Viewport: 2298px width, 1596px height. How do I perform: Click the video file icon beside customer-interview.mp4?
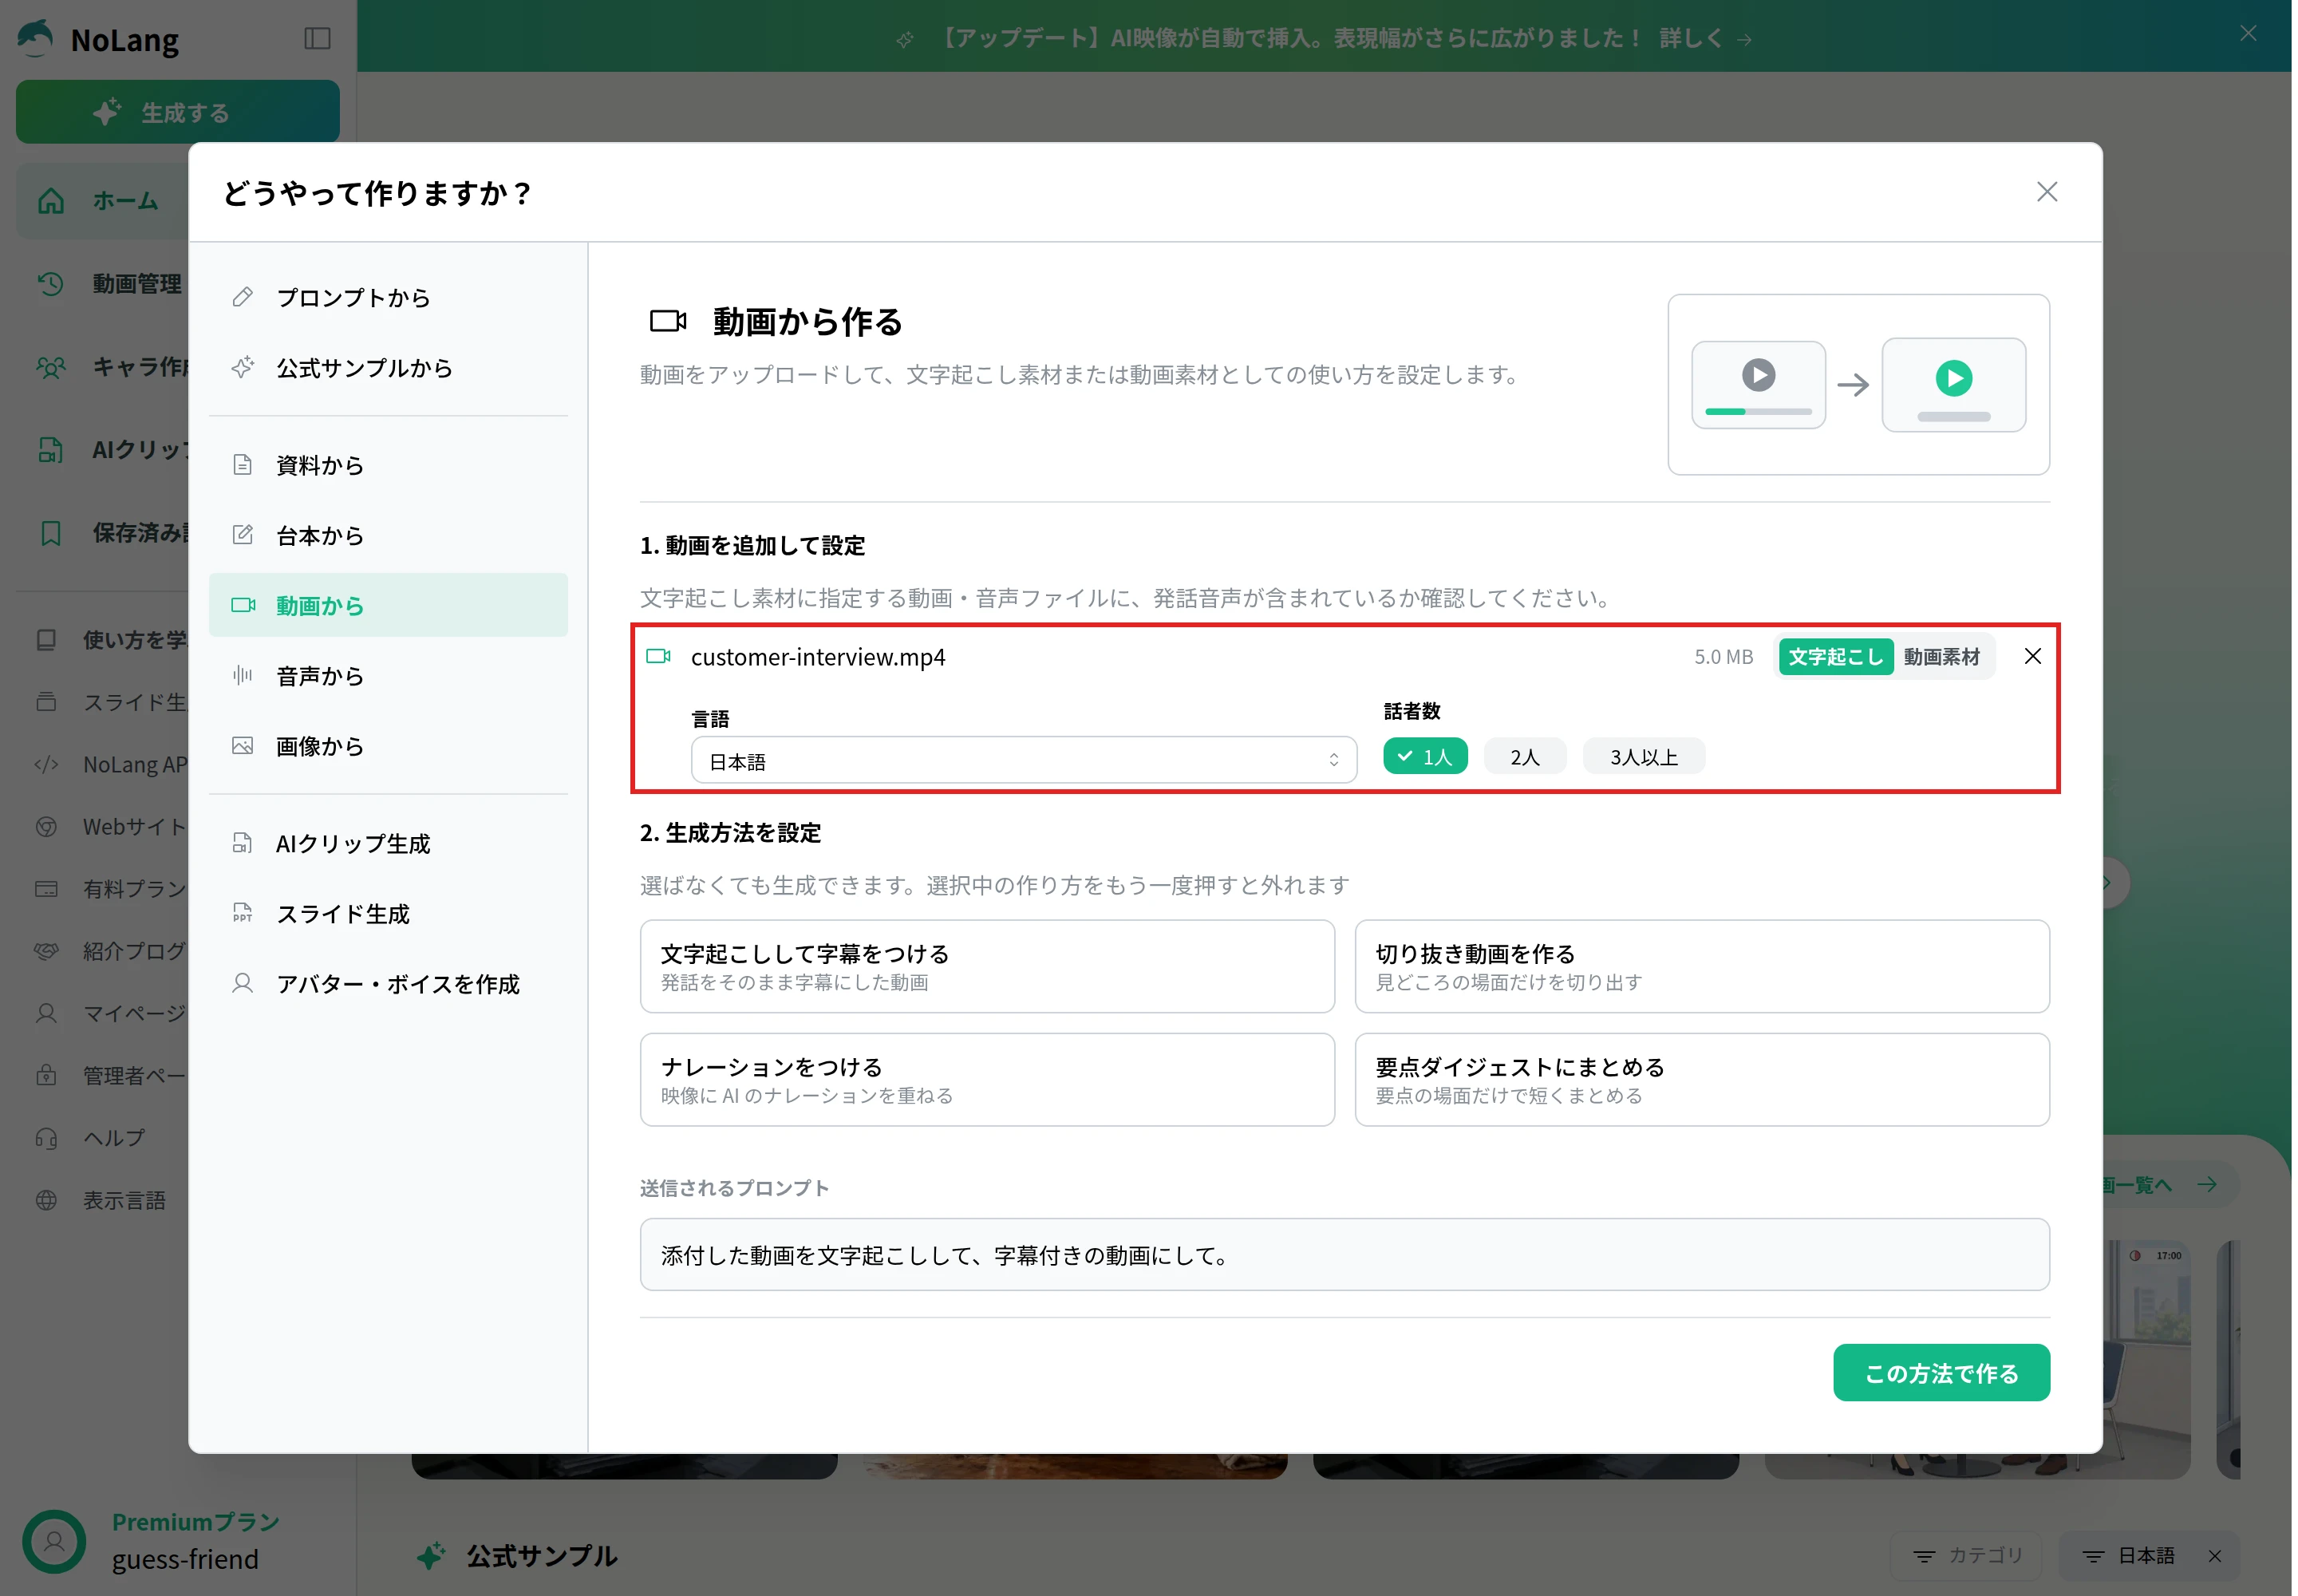(x=658, y=657)
